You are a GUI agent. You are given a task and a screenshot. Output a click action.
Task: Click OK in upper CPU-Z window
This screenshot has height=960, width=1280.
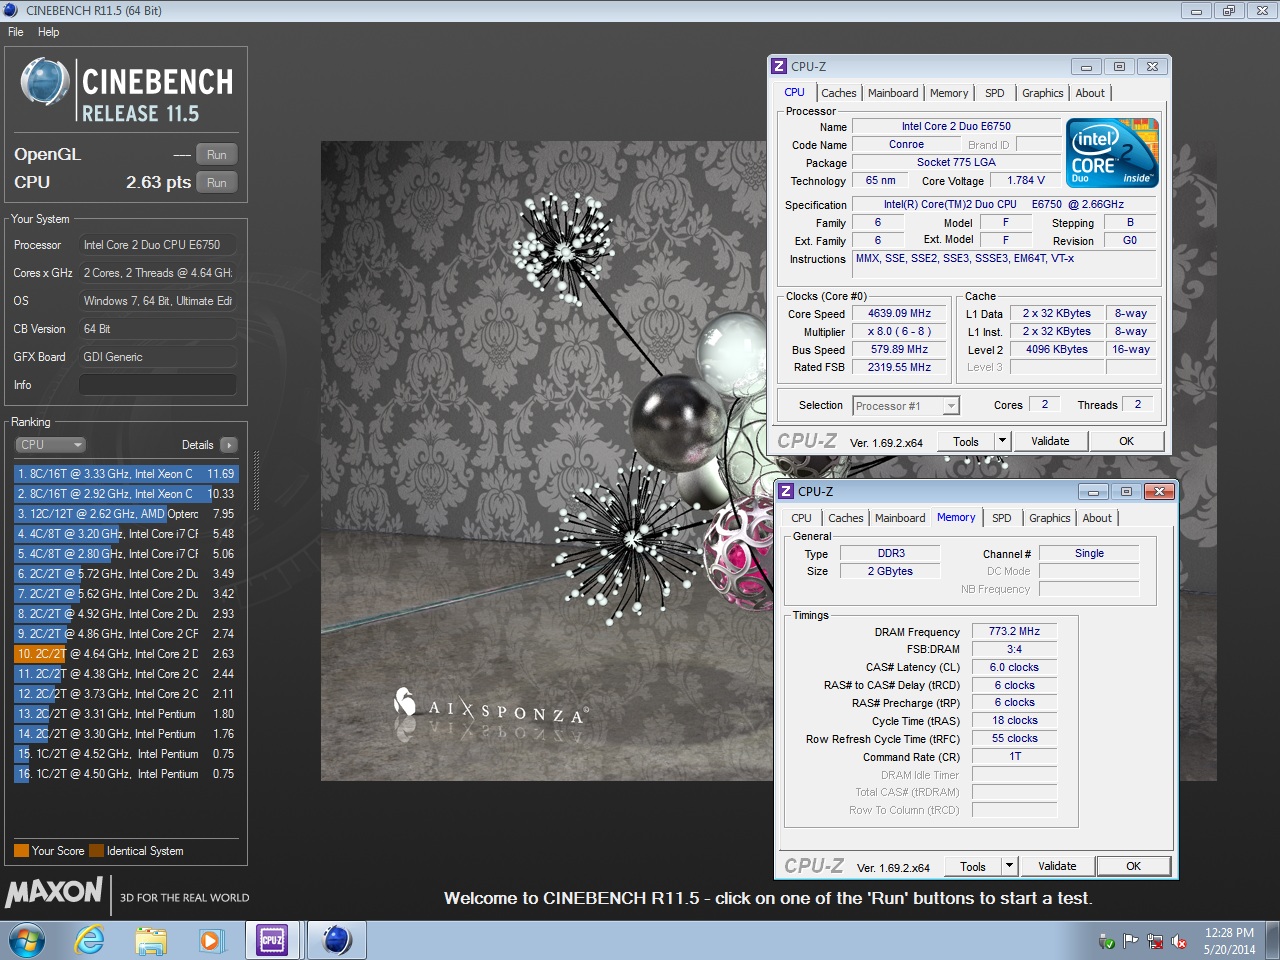point(1127,442)
